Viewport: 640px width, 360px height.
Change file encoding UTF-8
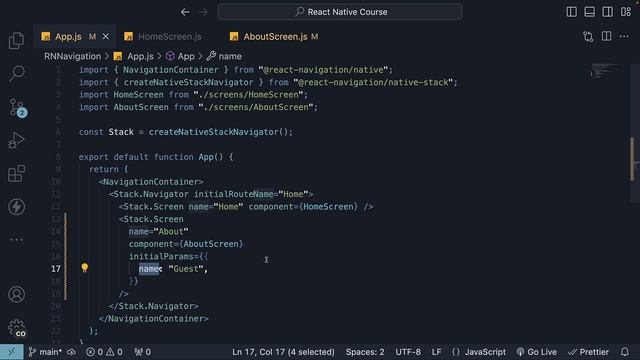(408, 352)
